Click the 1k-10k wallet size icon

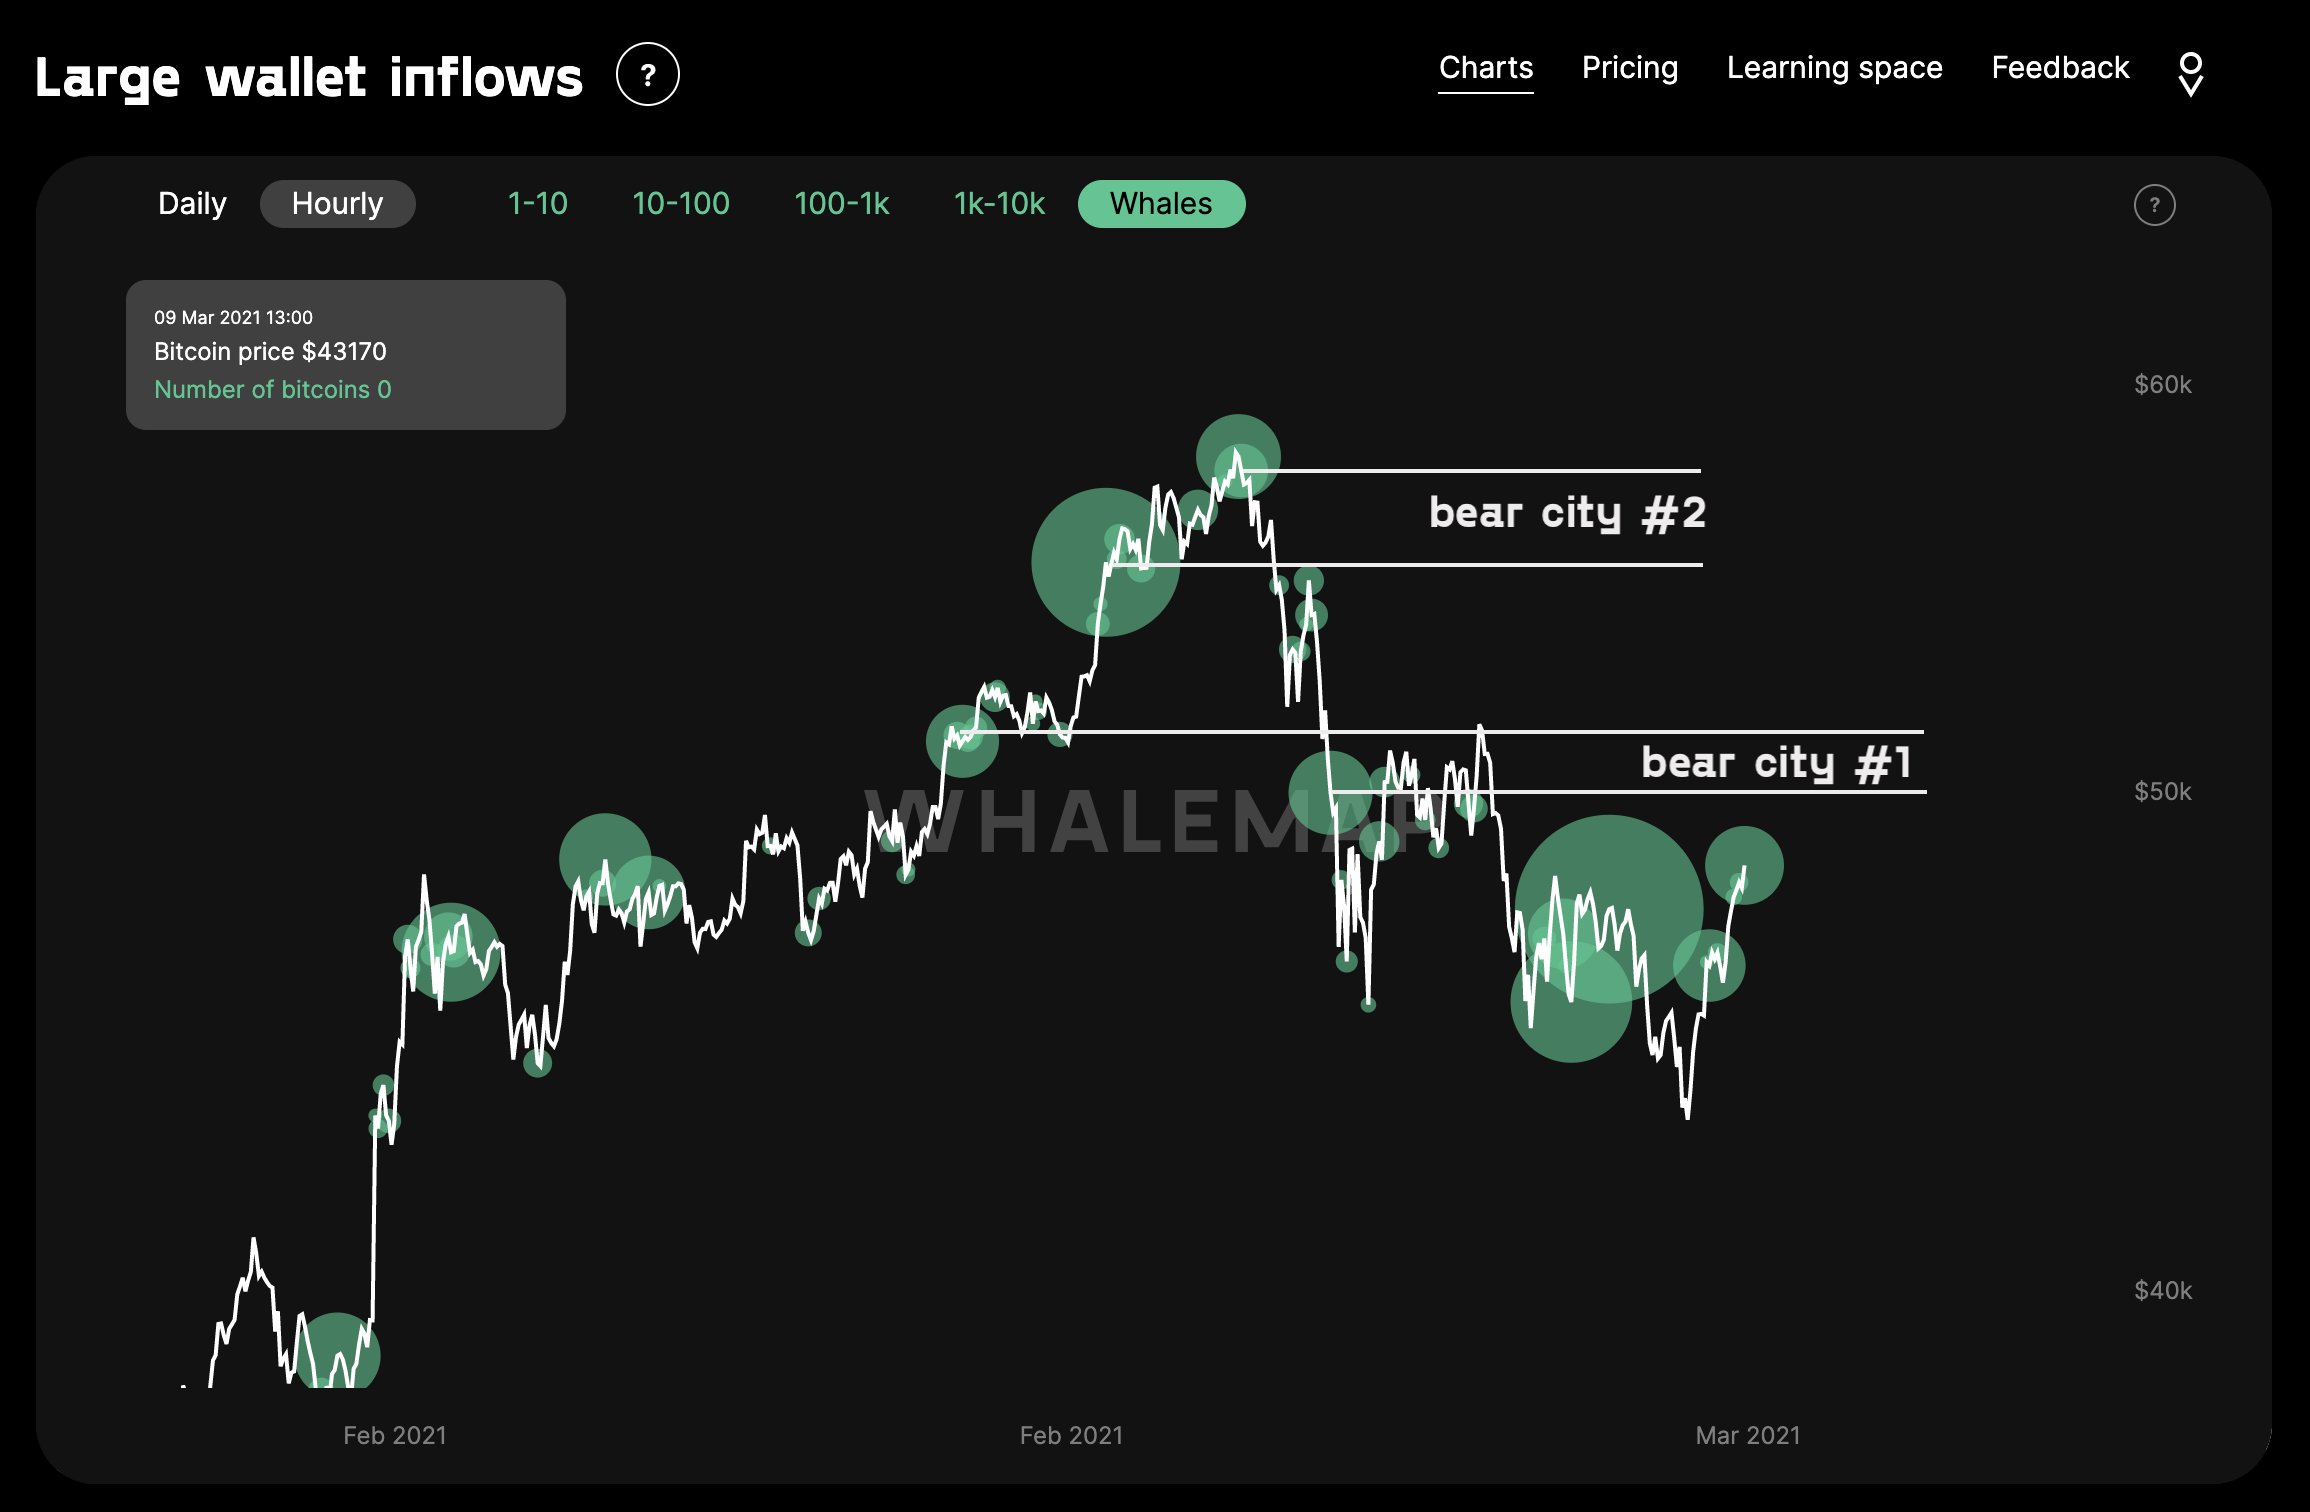(x=999, y=202)
